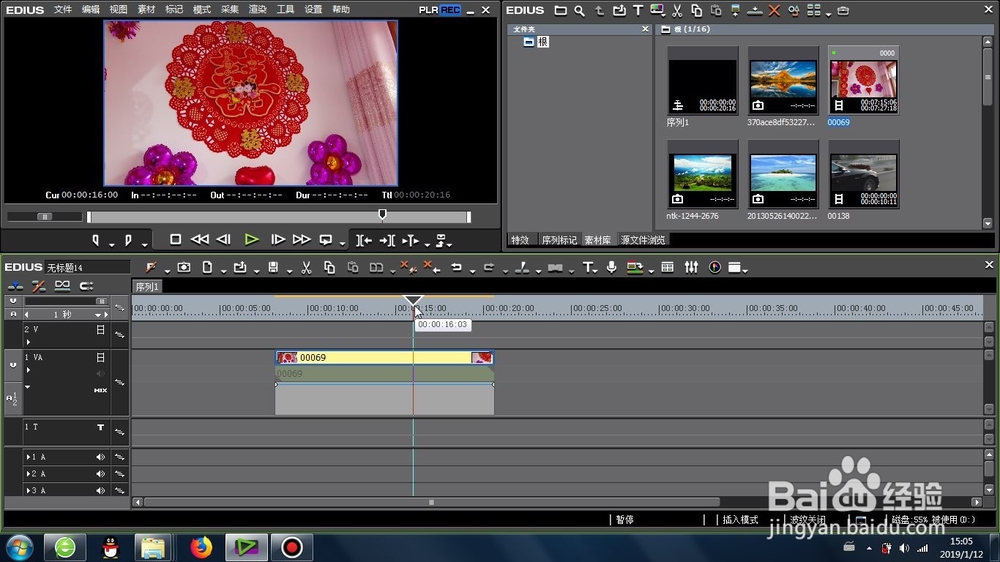
Task: Open the 渲染 menu
Action: pos(257,10)
